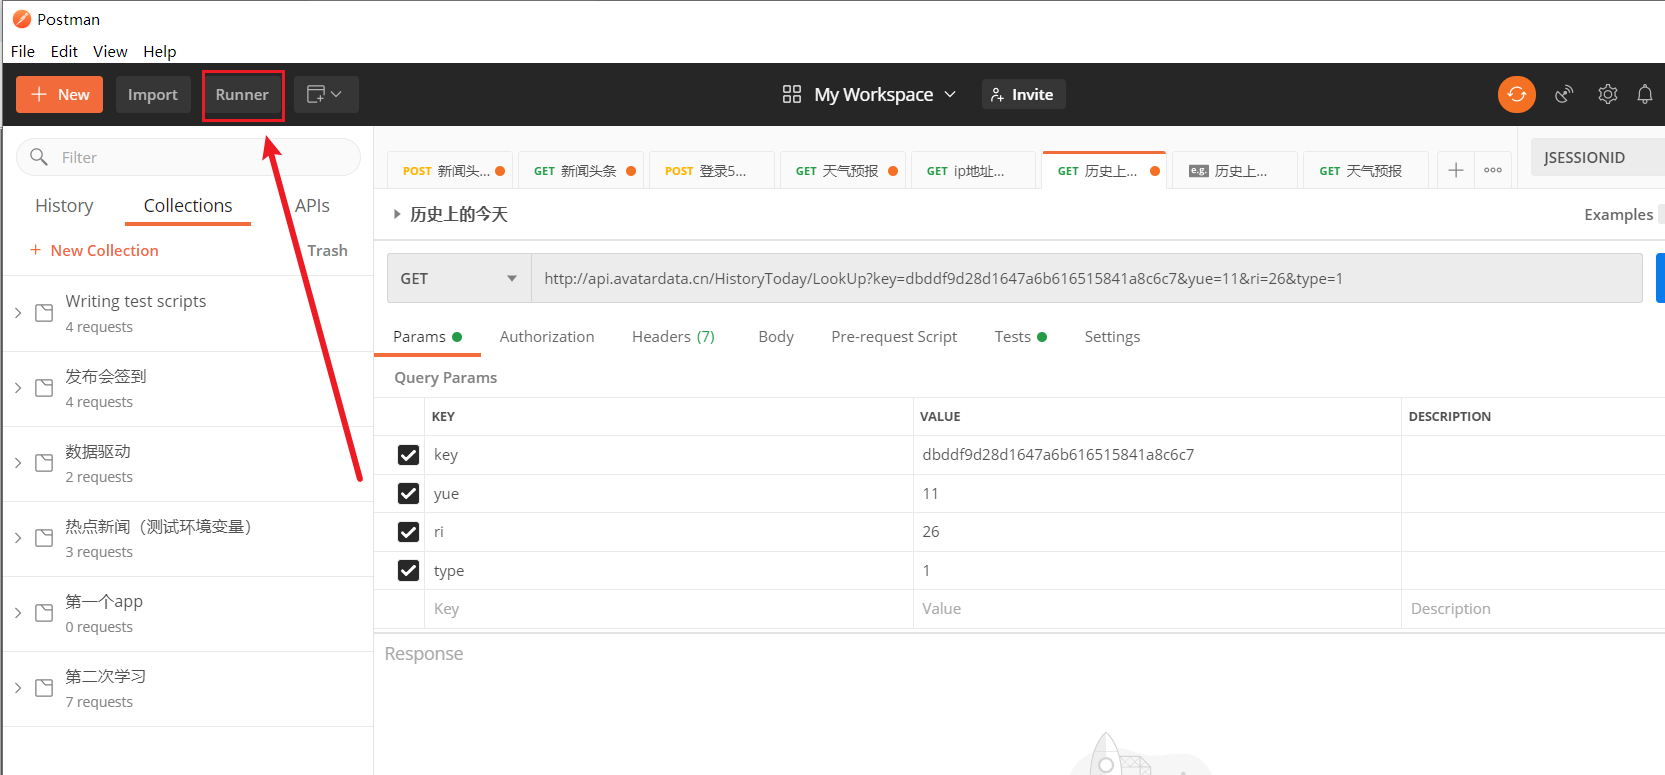This screenshot has width=1665, height=775.
Task: Click the Filter search field
Action: [x=188, y=157]
